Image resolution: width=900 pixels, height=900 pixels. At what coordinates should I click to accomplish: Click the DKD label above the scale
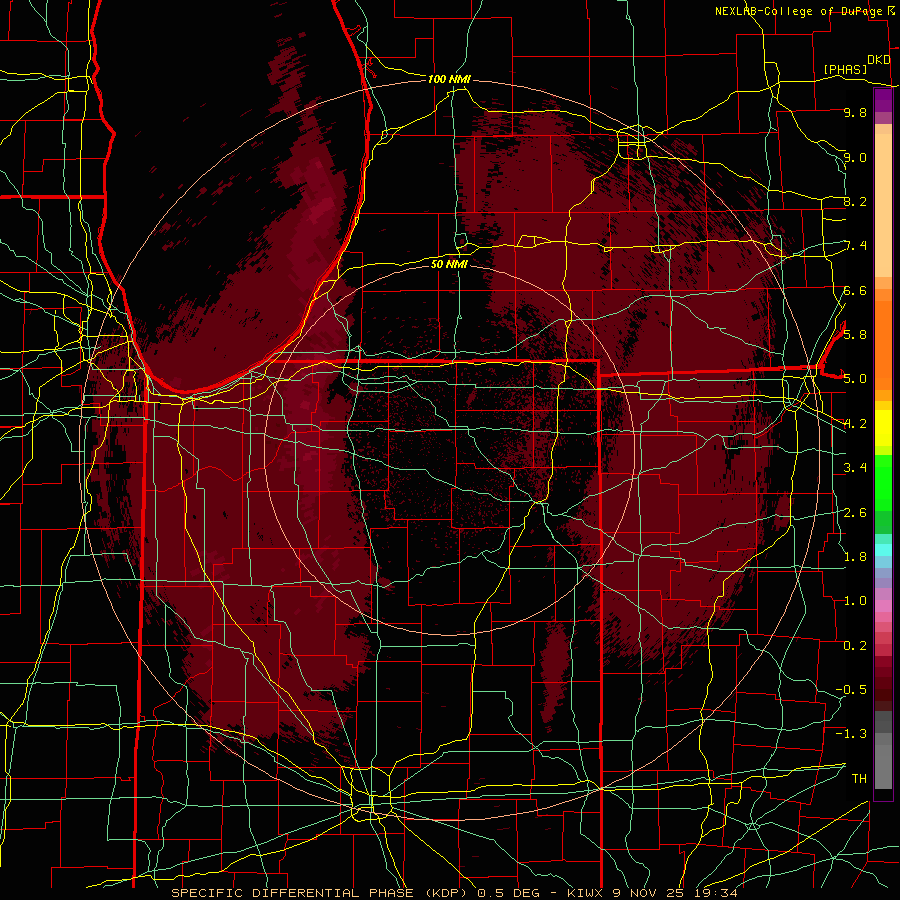[878, 60]
